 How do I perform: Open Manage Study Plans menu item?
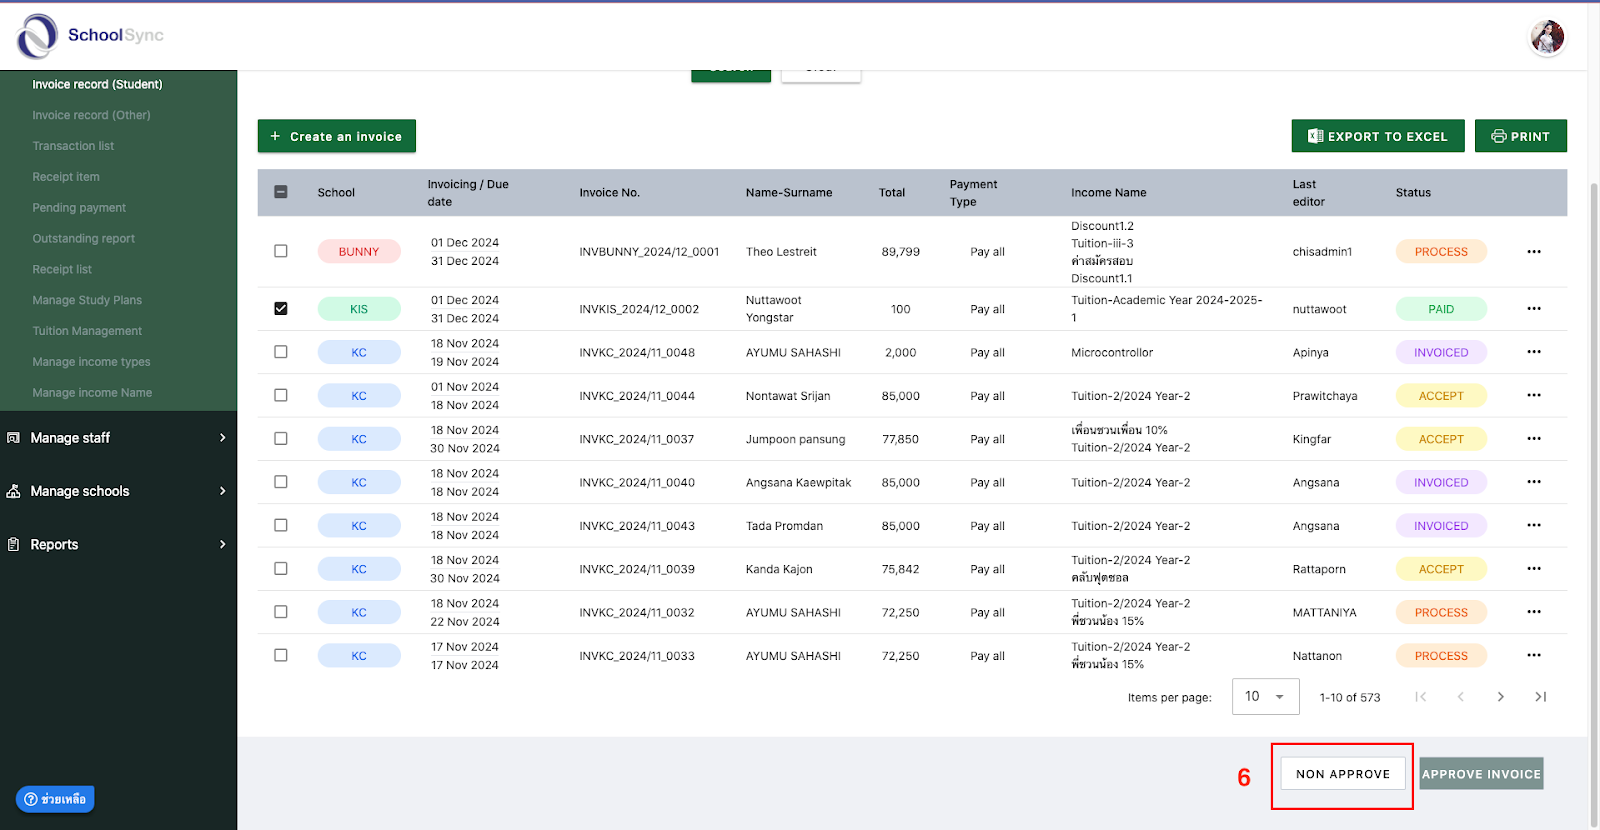87,300
